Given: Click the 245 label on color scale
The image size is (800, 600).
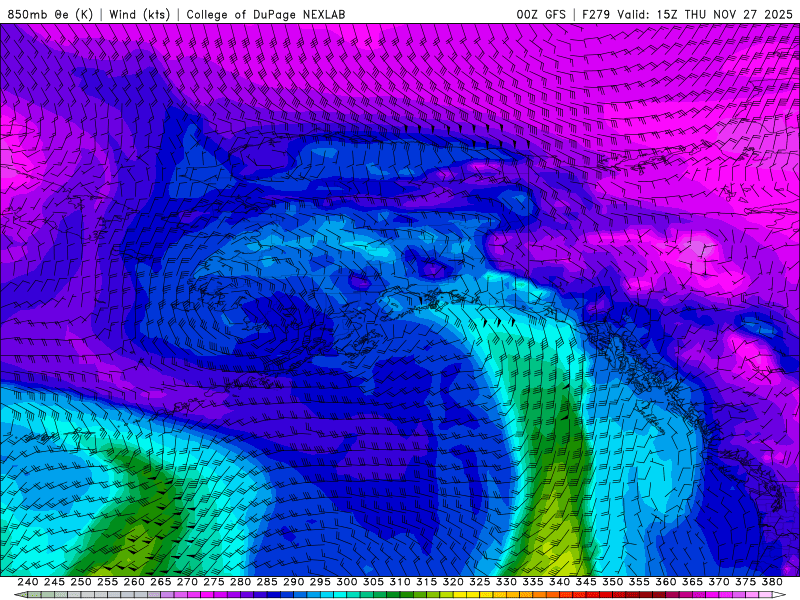Looking at the screenshot, I should point(54,582).
